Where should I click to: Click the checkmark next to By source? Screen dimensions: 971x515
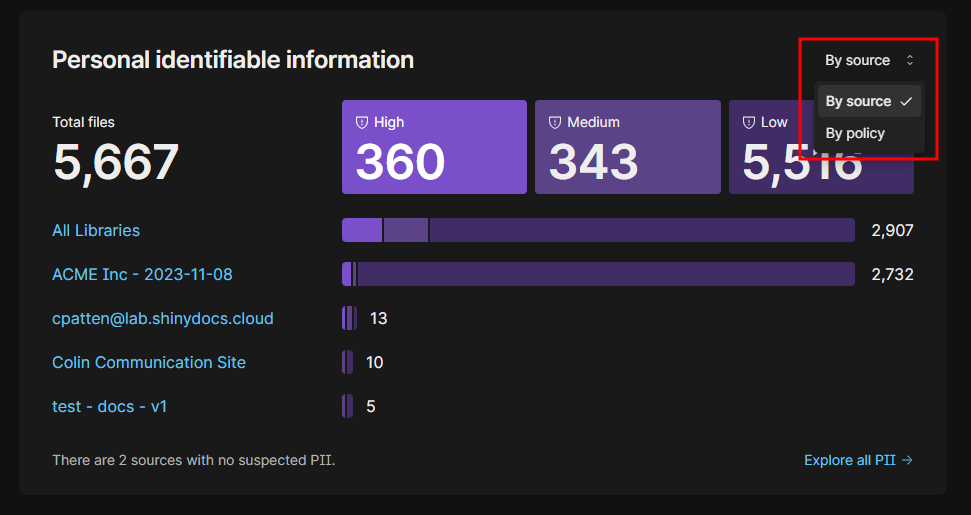coord(906,101)
